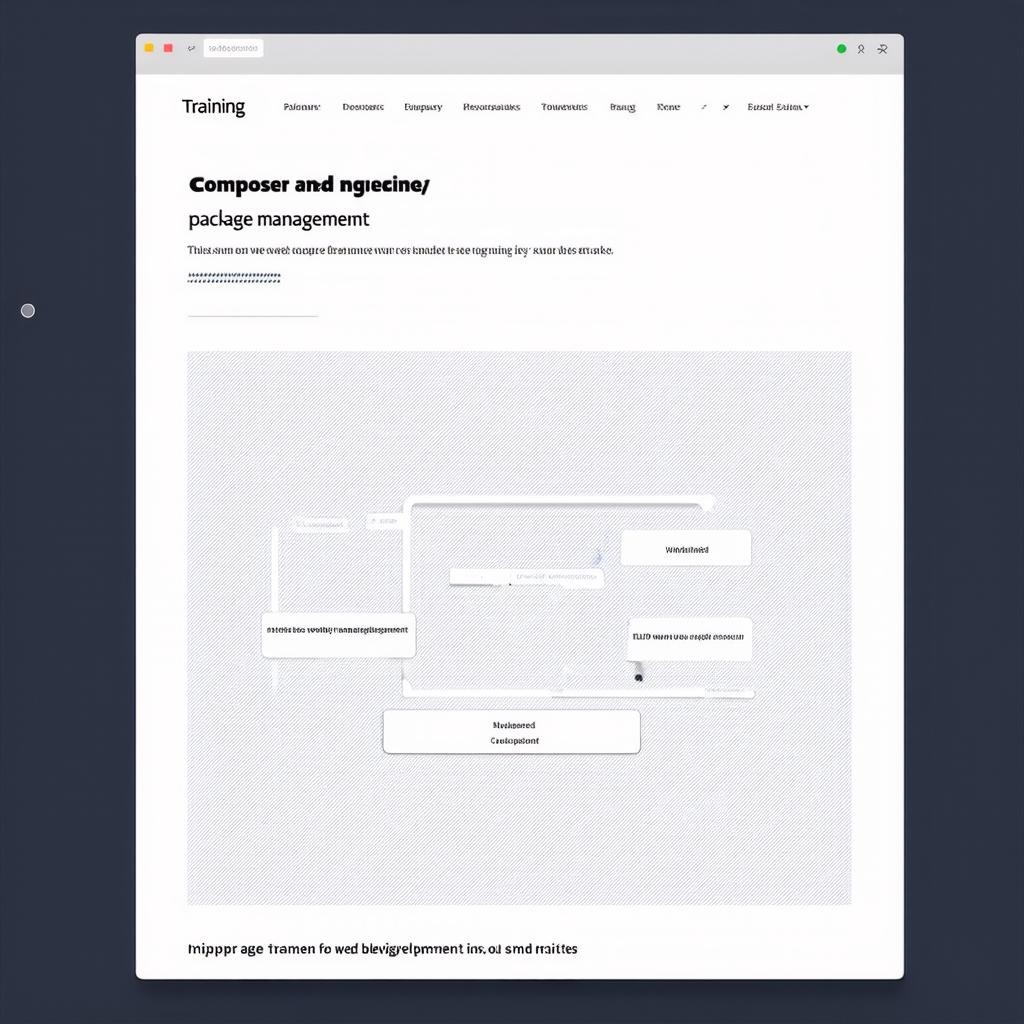Click the small black dot in diagram

[639, 678]
